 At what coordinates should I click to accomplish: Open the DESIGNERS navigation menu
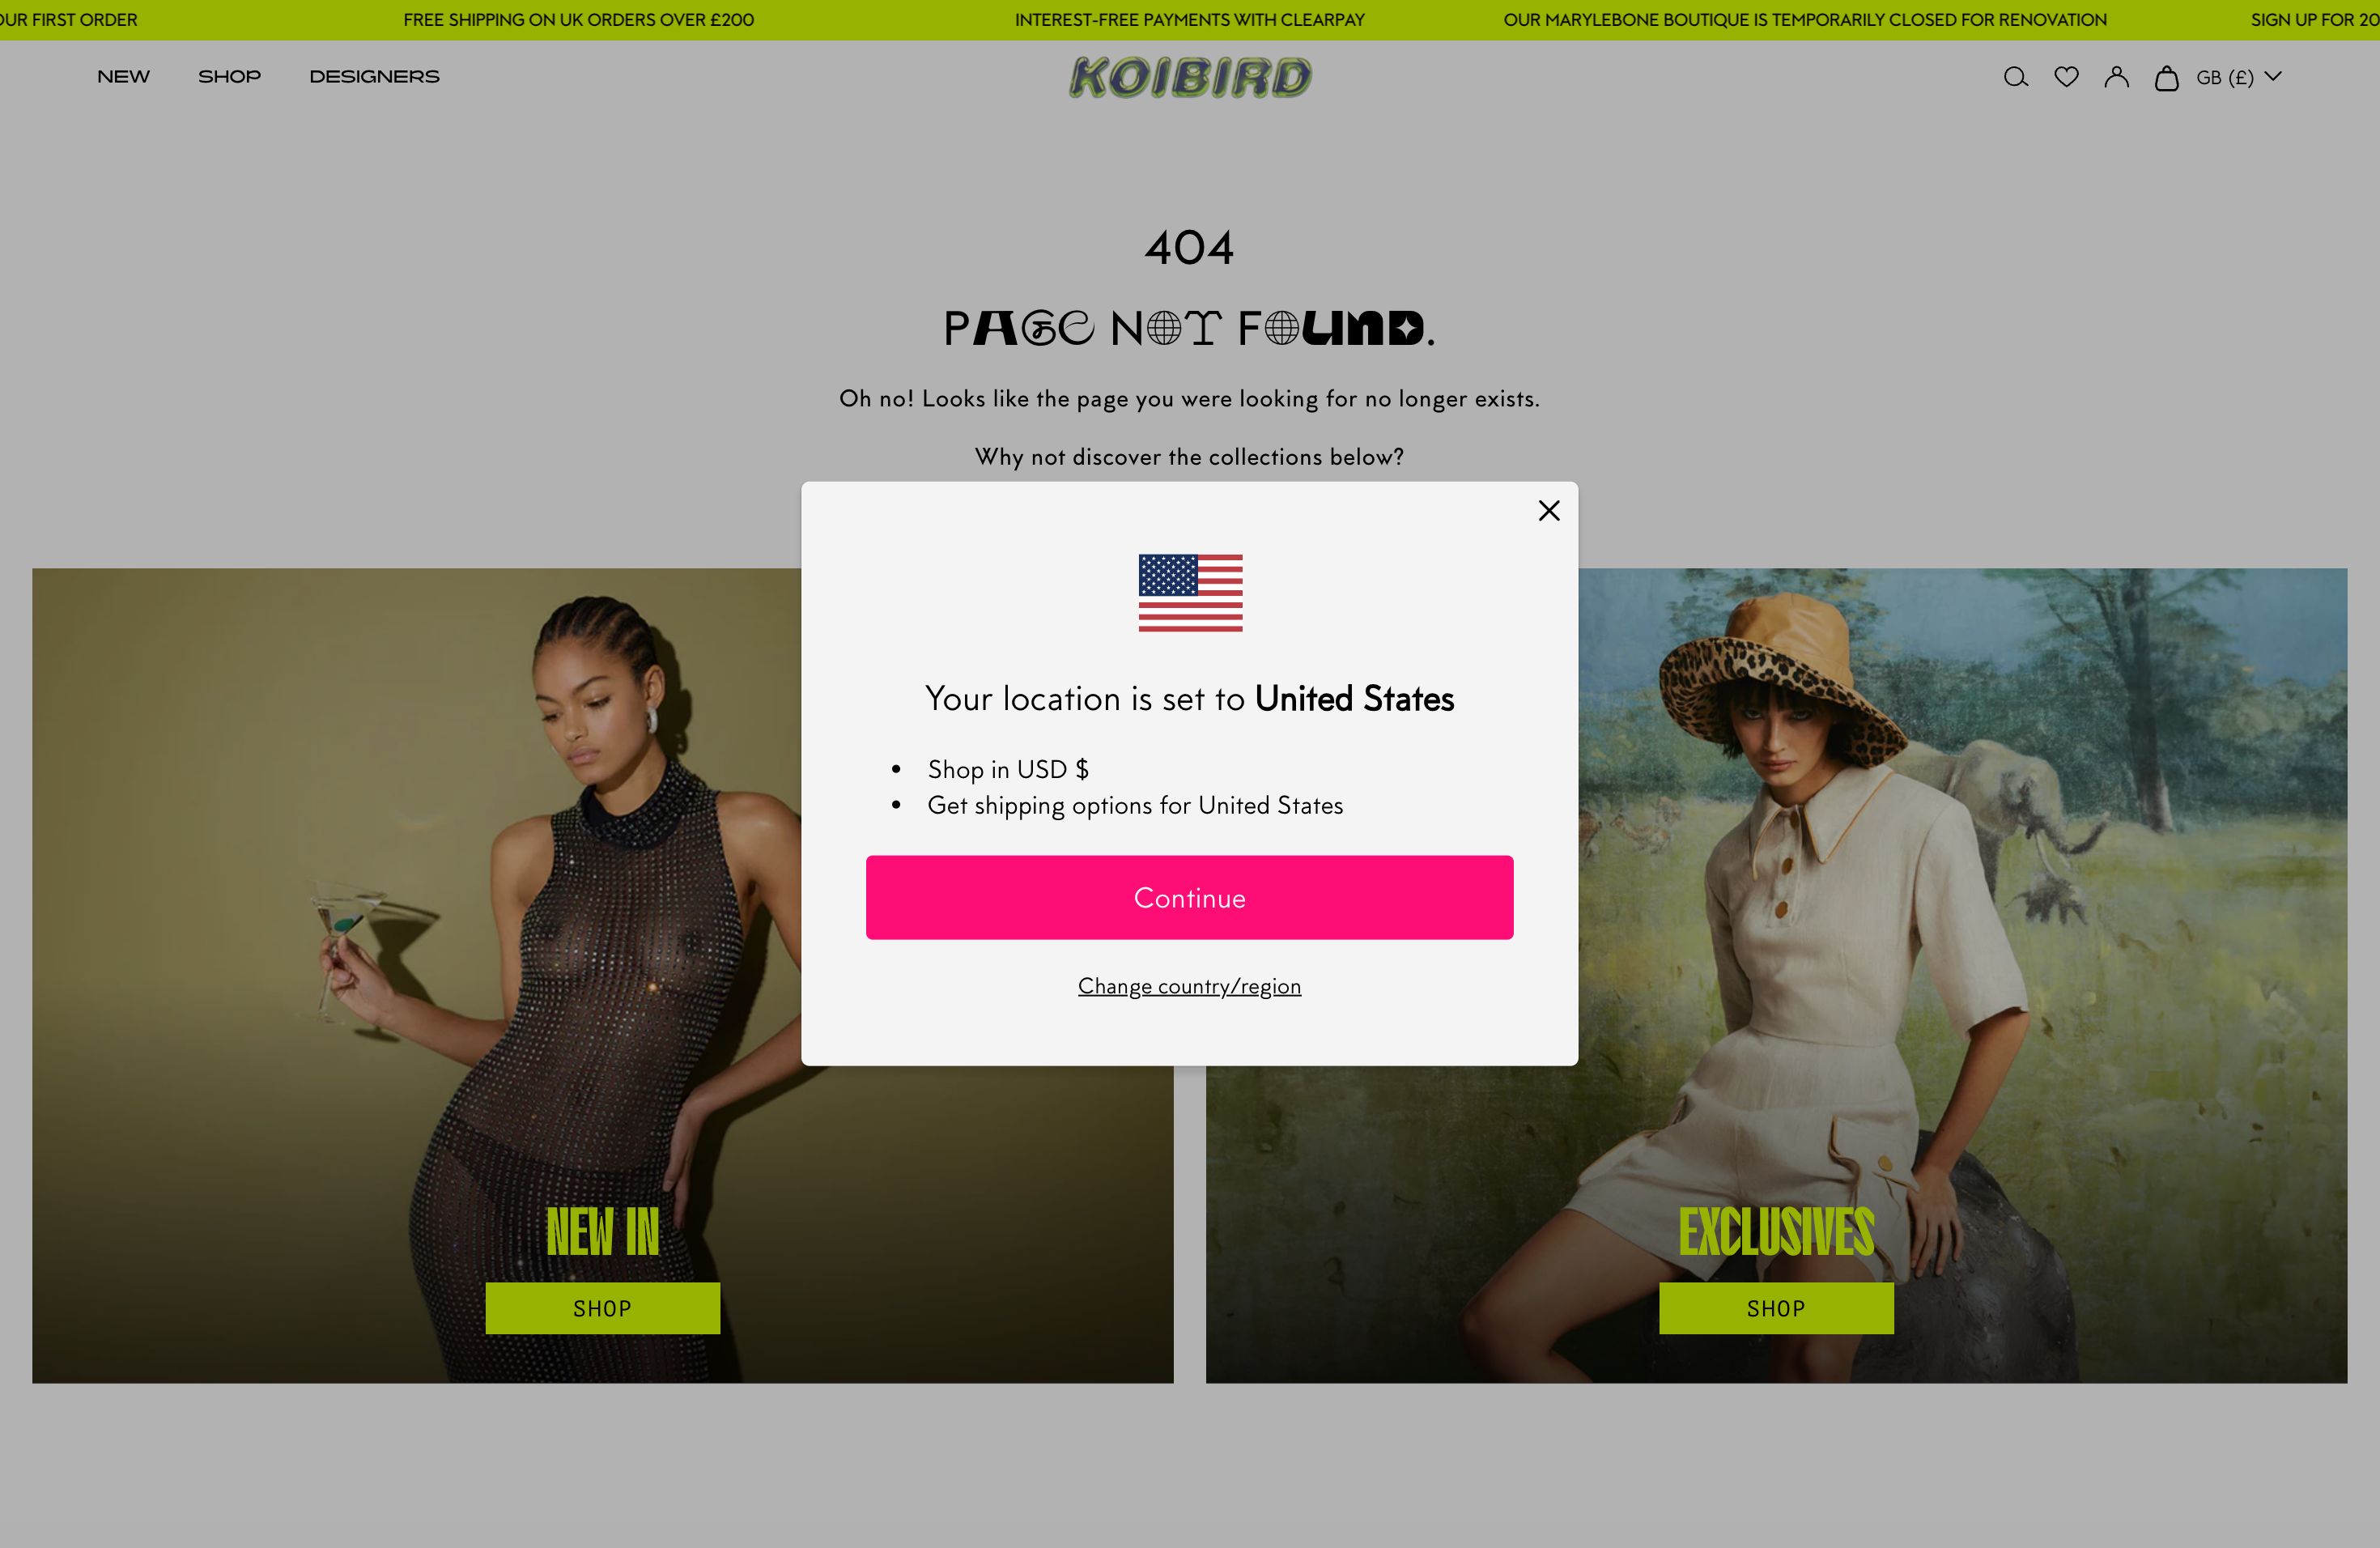pyautogui.click(x=374, y=77)
